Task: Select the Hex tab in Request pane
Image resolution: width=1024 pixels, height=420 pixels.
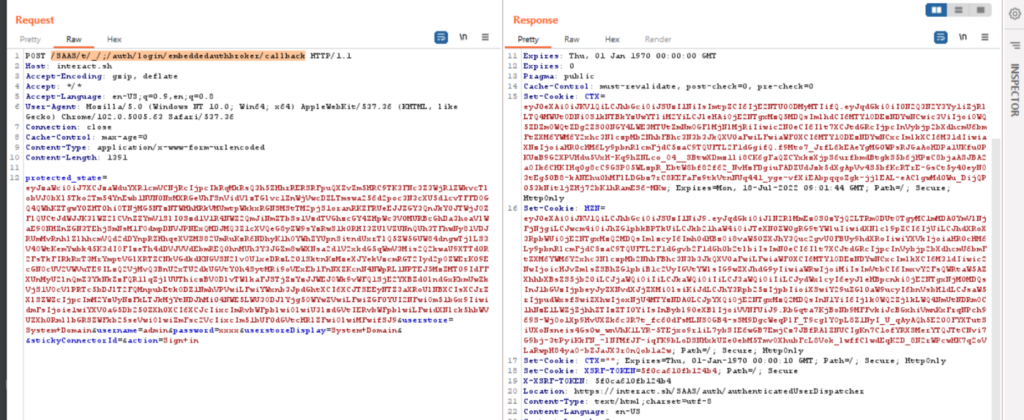Action: coord(114,39)
